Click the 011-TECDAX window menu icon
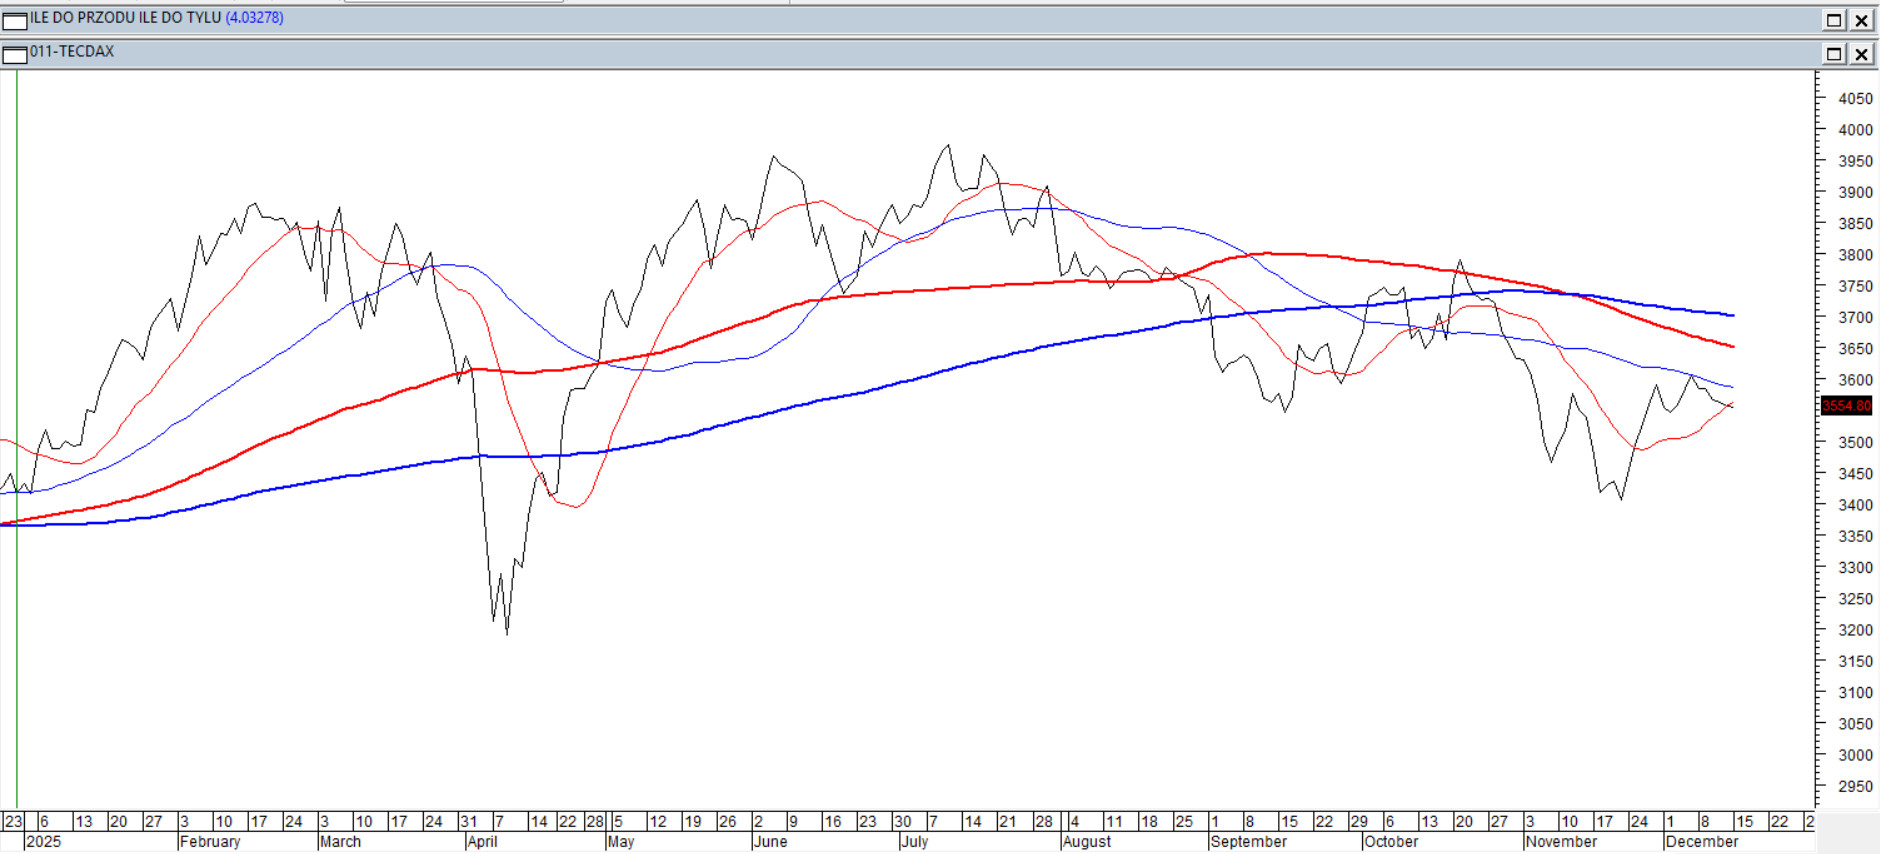 pyautogui.click(x=14, y=54)
